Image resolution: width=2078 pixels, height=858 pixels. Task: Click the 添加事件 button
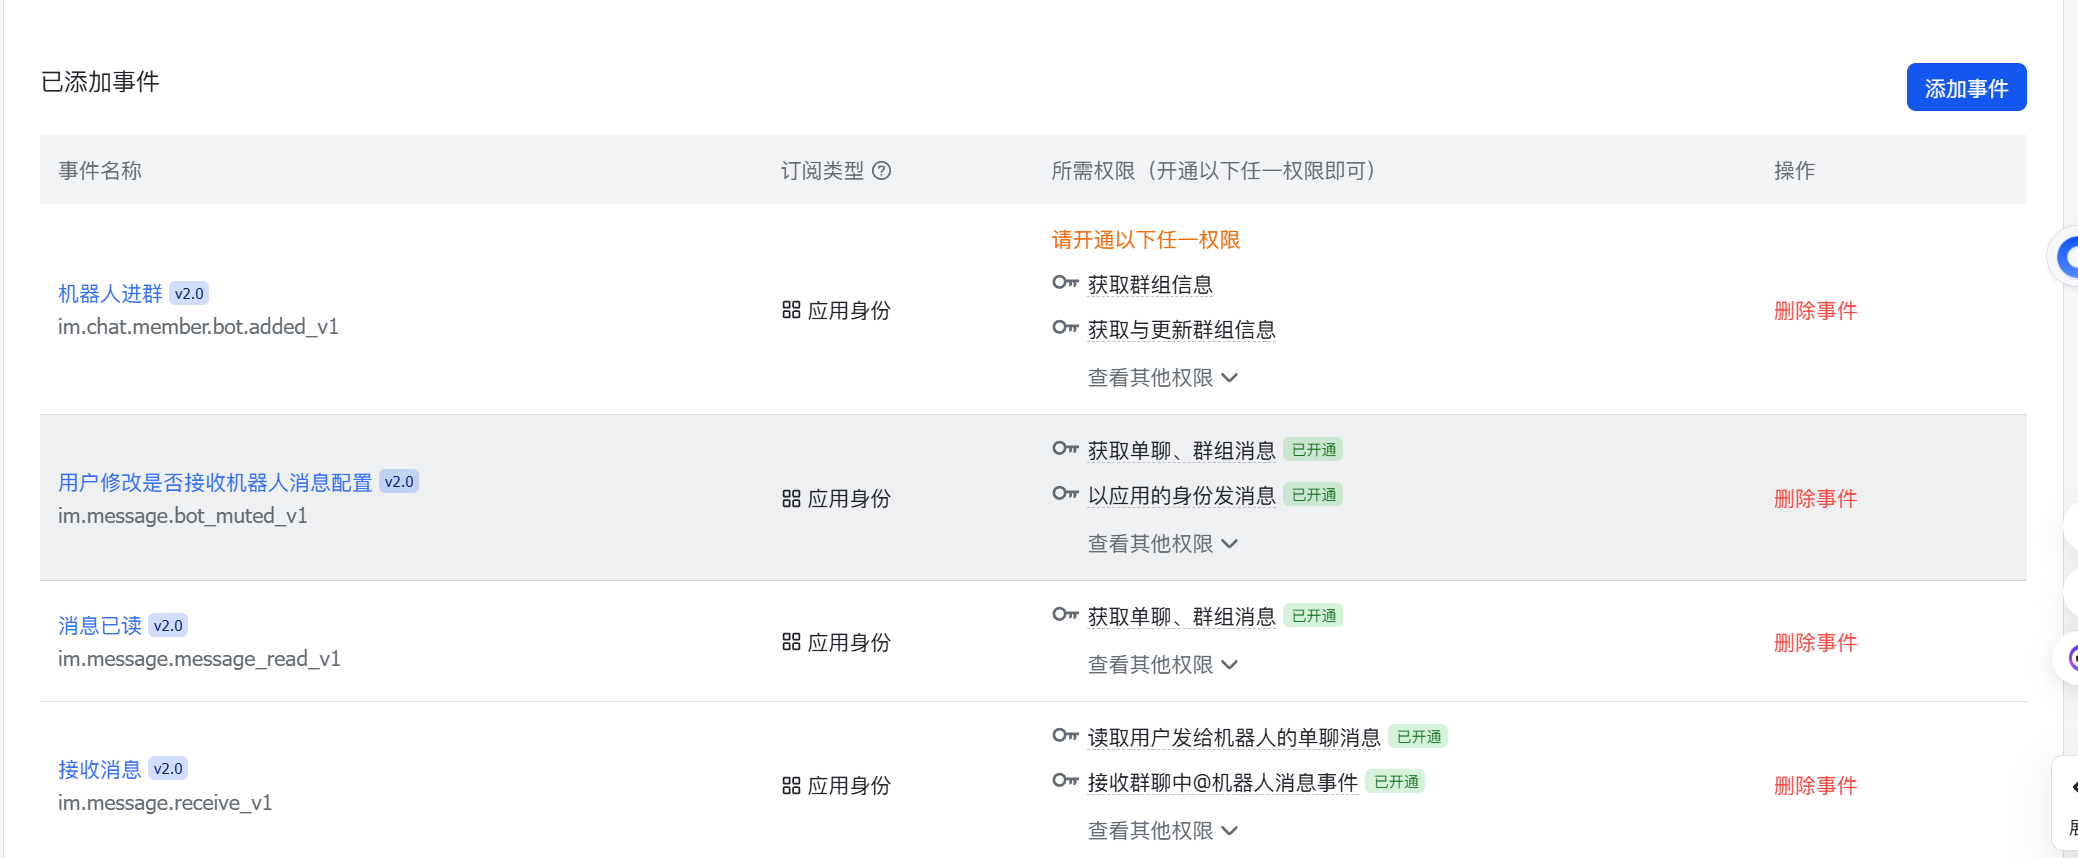(1965, 87)
